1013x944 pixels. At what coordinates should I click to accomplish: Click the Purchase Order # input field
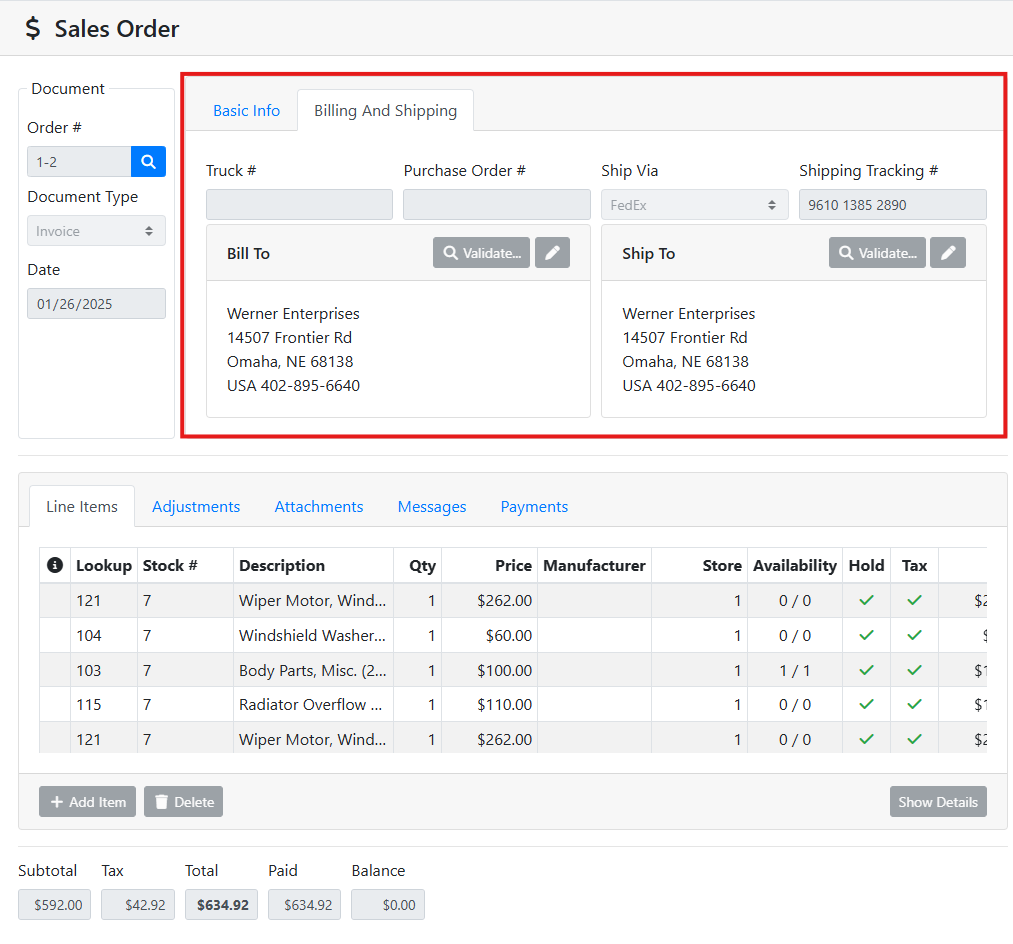coord(496,205)
